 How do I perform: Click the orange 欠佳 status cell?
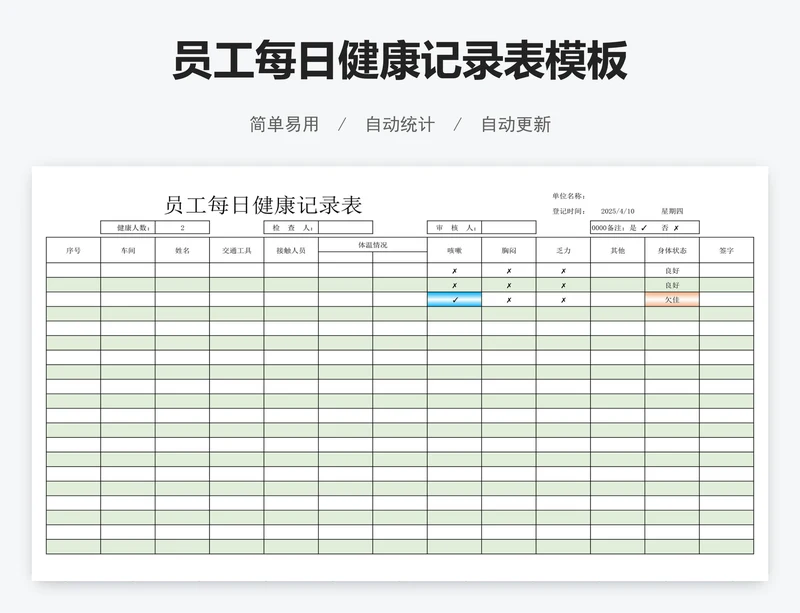tap(672, 300)
